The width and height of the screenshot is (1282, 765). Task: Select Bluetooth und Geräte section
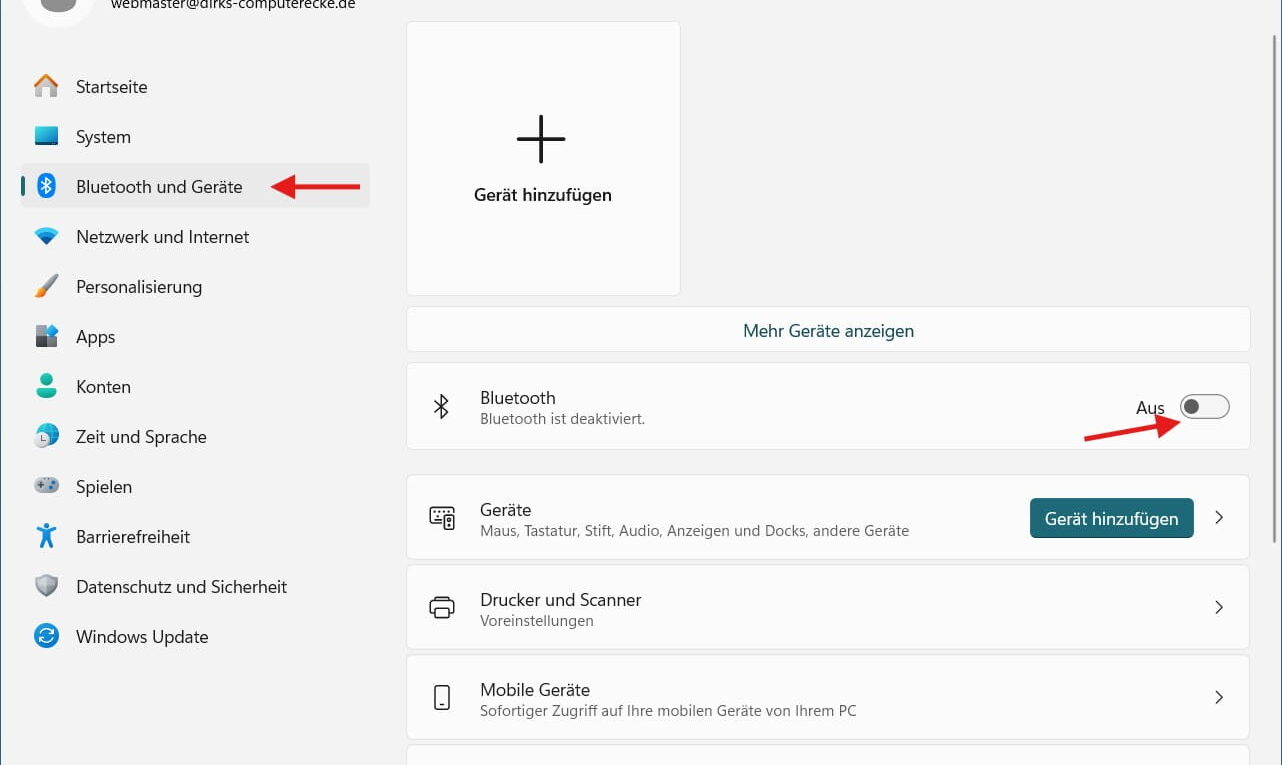(195, 186)
